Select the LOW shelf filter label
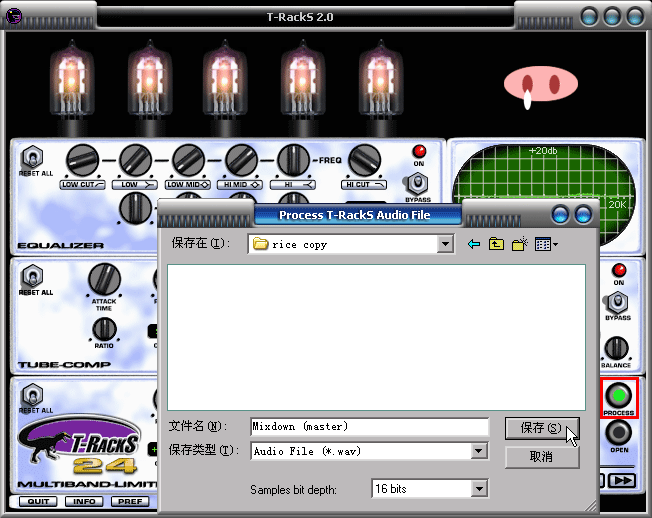 click(135, 185)
